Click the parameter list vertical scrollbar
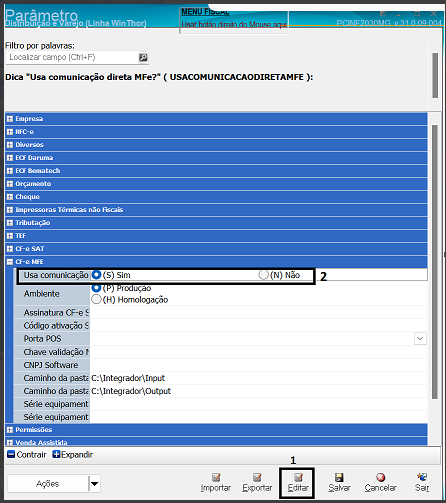This screenshot has width=446, height=503. (x=435, y=262)
